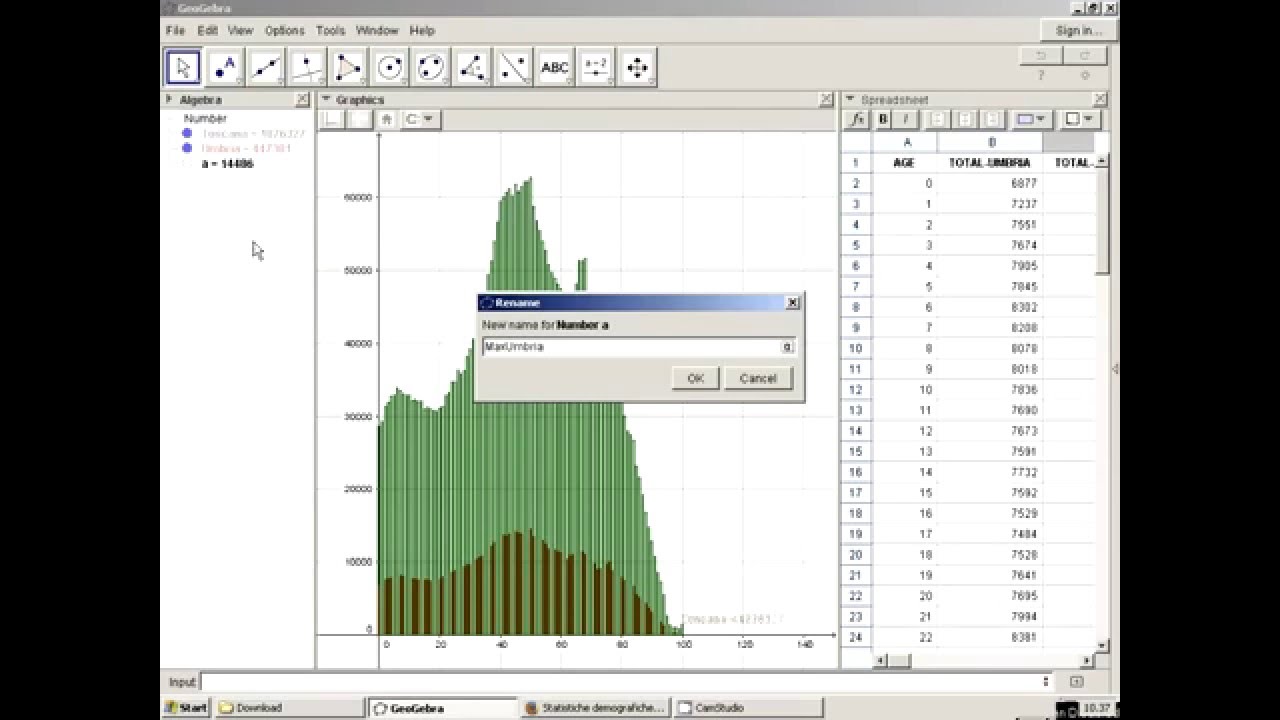Select the New Point tool
The image size is (1280, 720).
tap(225, 67)
